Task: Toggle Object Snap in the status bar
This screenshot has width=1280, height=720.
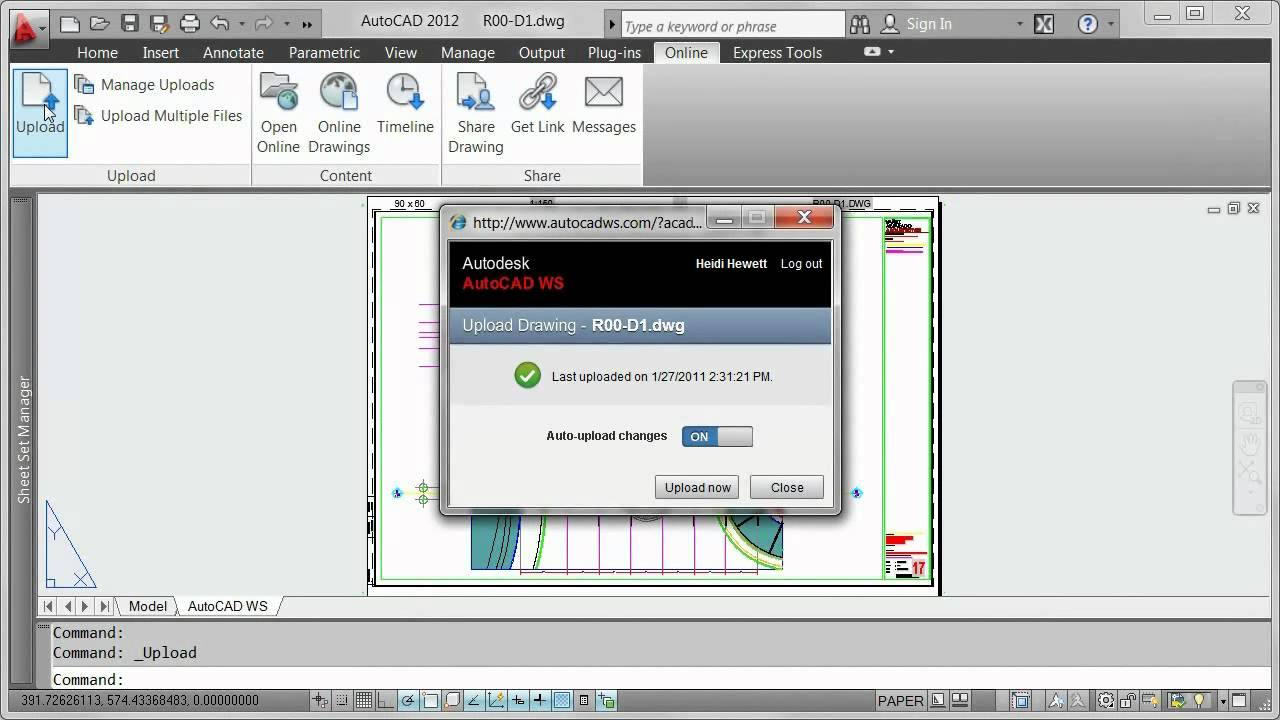Action: click(430, 701)
